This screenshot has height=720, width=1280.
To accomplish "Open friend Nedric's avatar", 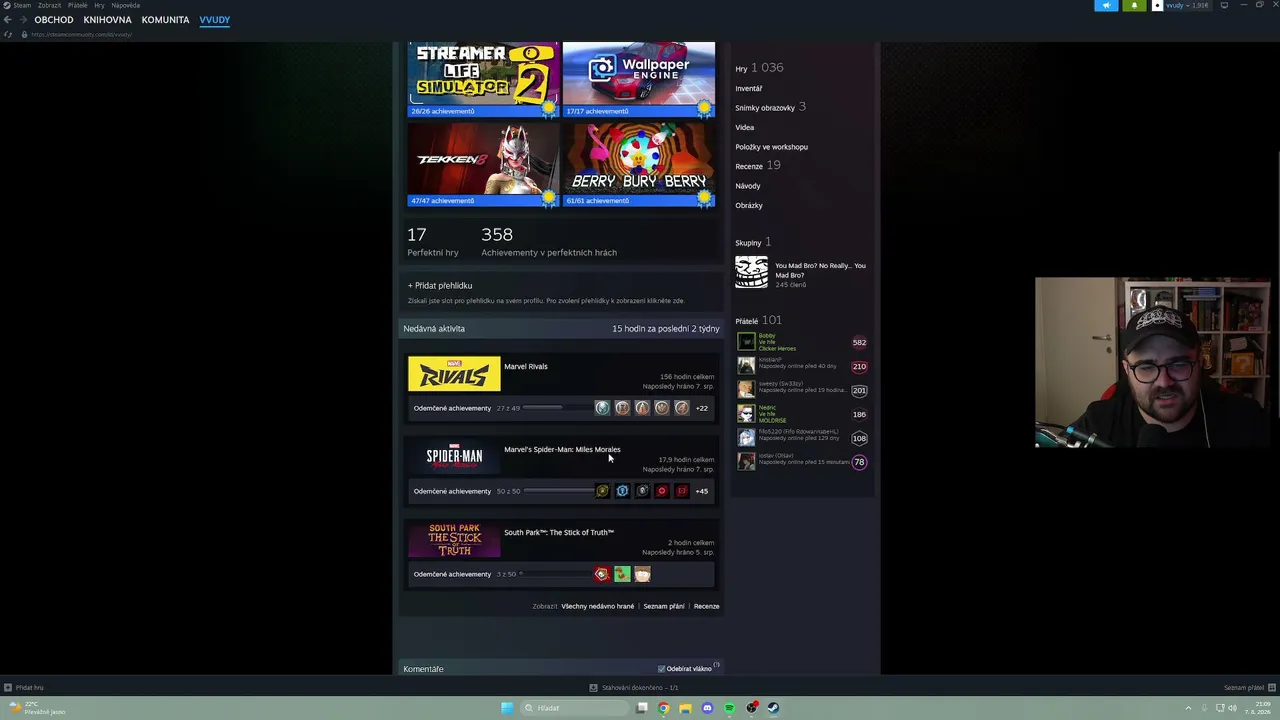I will [x=746, y=414].
